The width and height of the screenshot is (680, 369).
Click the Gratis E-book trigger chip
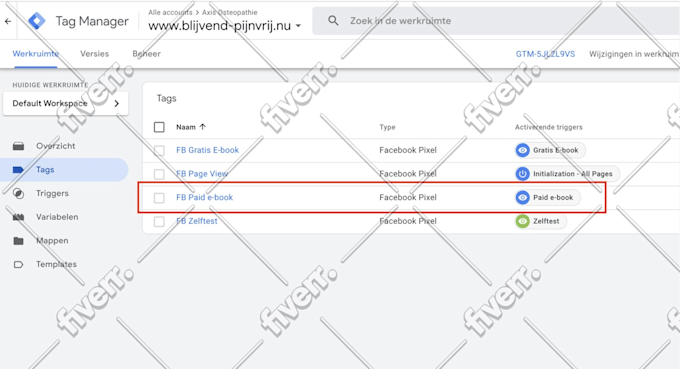(x=550, y=150)
